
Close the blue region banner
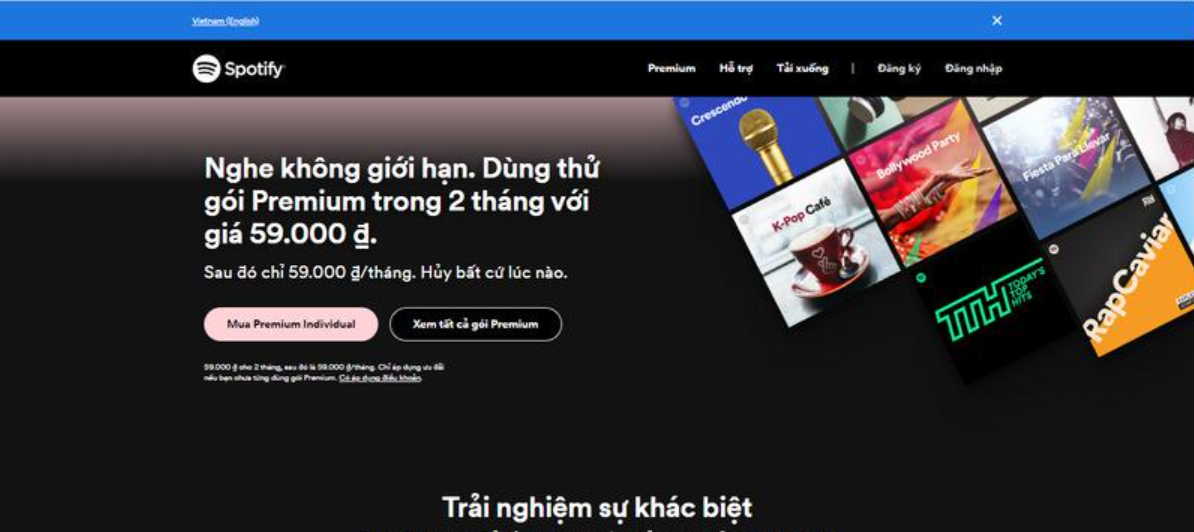997,21
